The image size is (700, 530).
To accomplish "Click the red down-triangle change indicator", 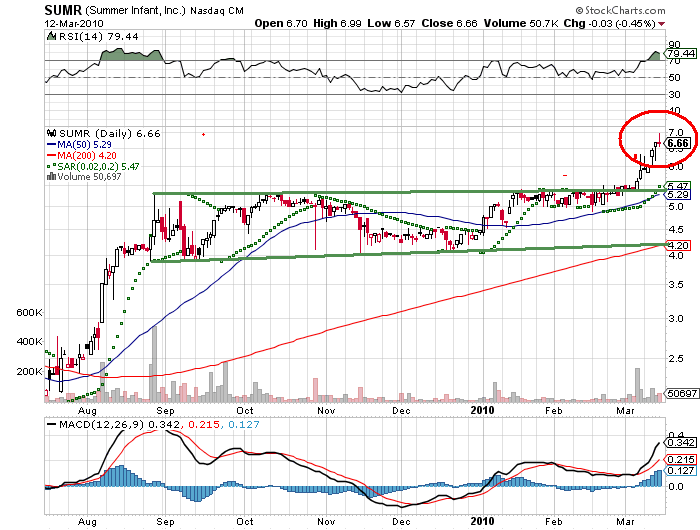I will pyautogui.click(x=662, y=24).
